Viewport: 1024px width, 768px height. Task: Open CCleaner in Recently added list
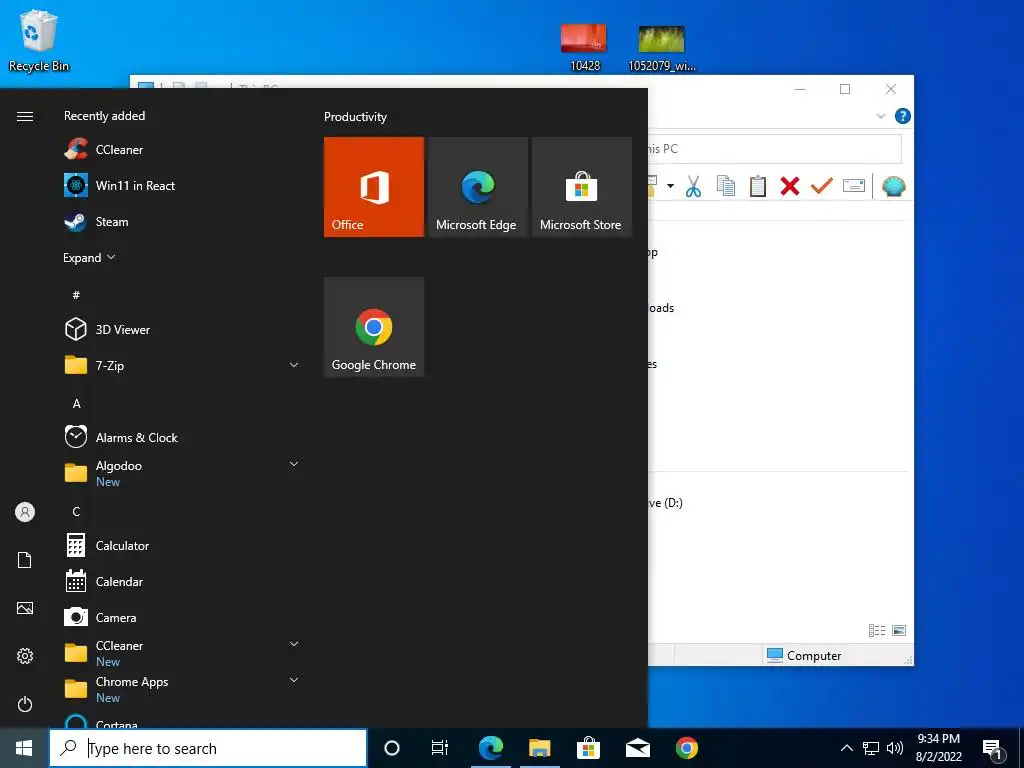click(182, 150)
